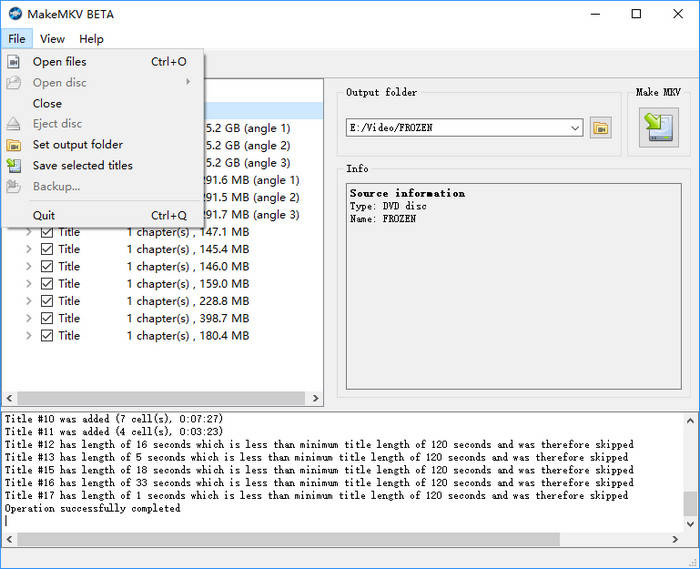The image size is (700, 569).
Task: Click log pane horizontal scrollbar right arrow
Action: coord(675,540)
